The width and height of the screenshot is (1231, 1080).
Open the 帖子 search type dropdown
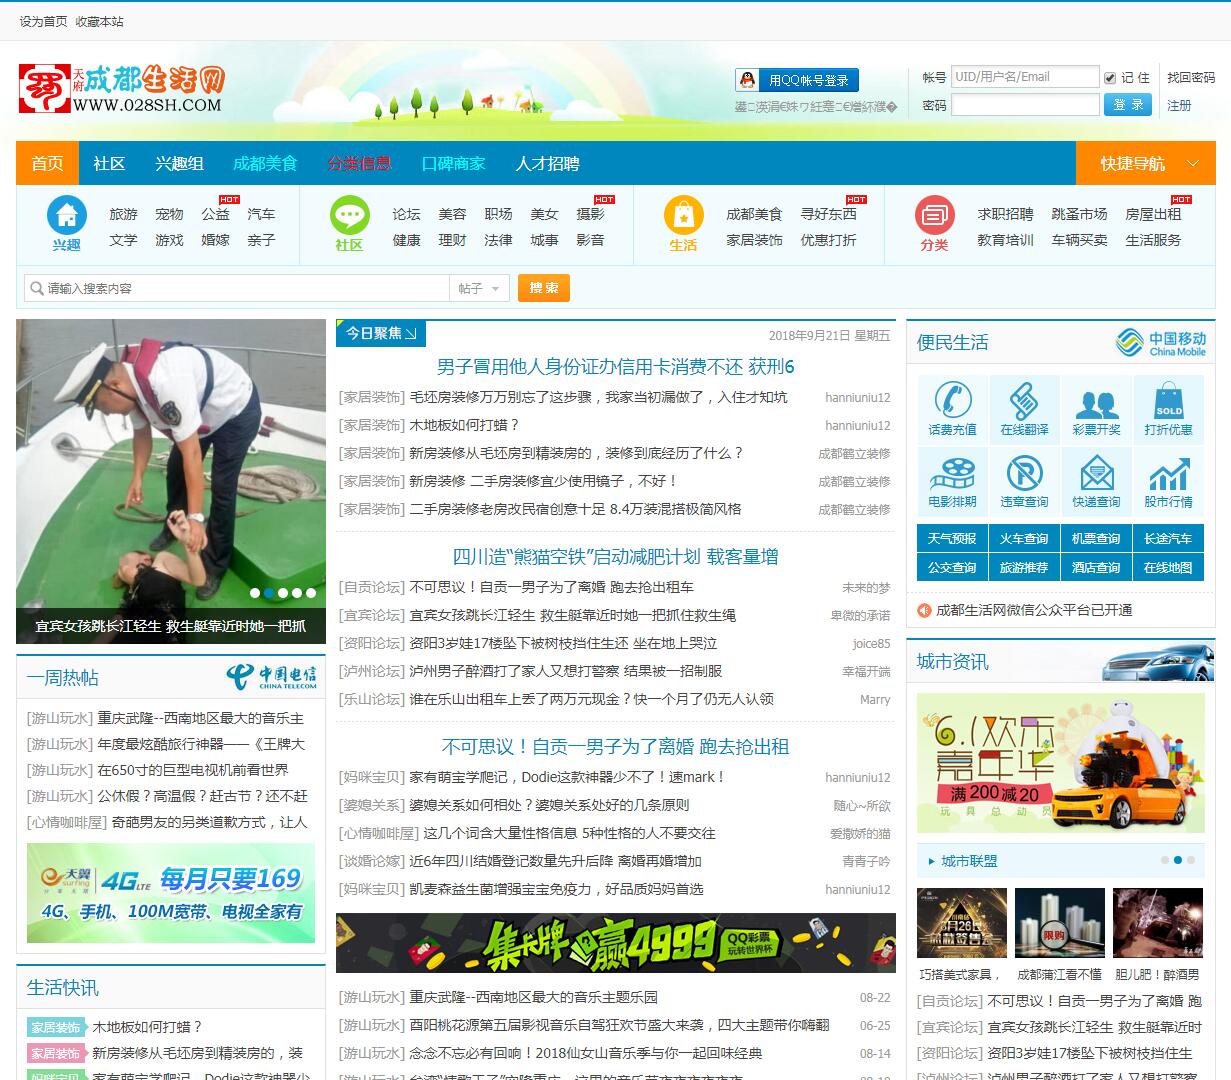pyautogui.click(x=480, y=288)
